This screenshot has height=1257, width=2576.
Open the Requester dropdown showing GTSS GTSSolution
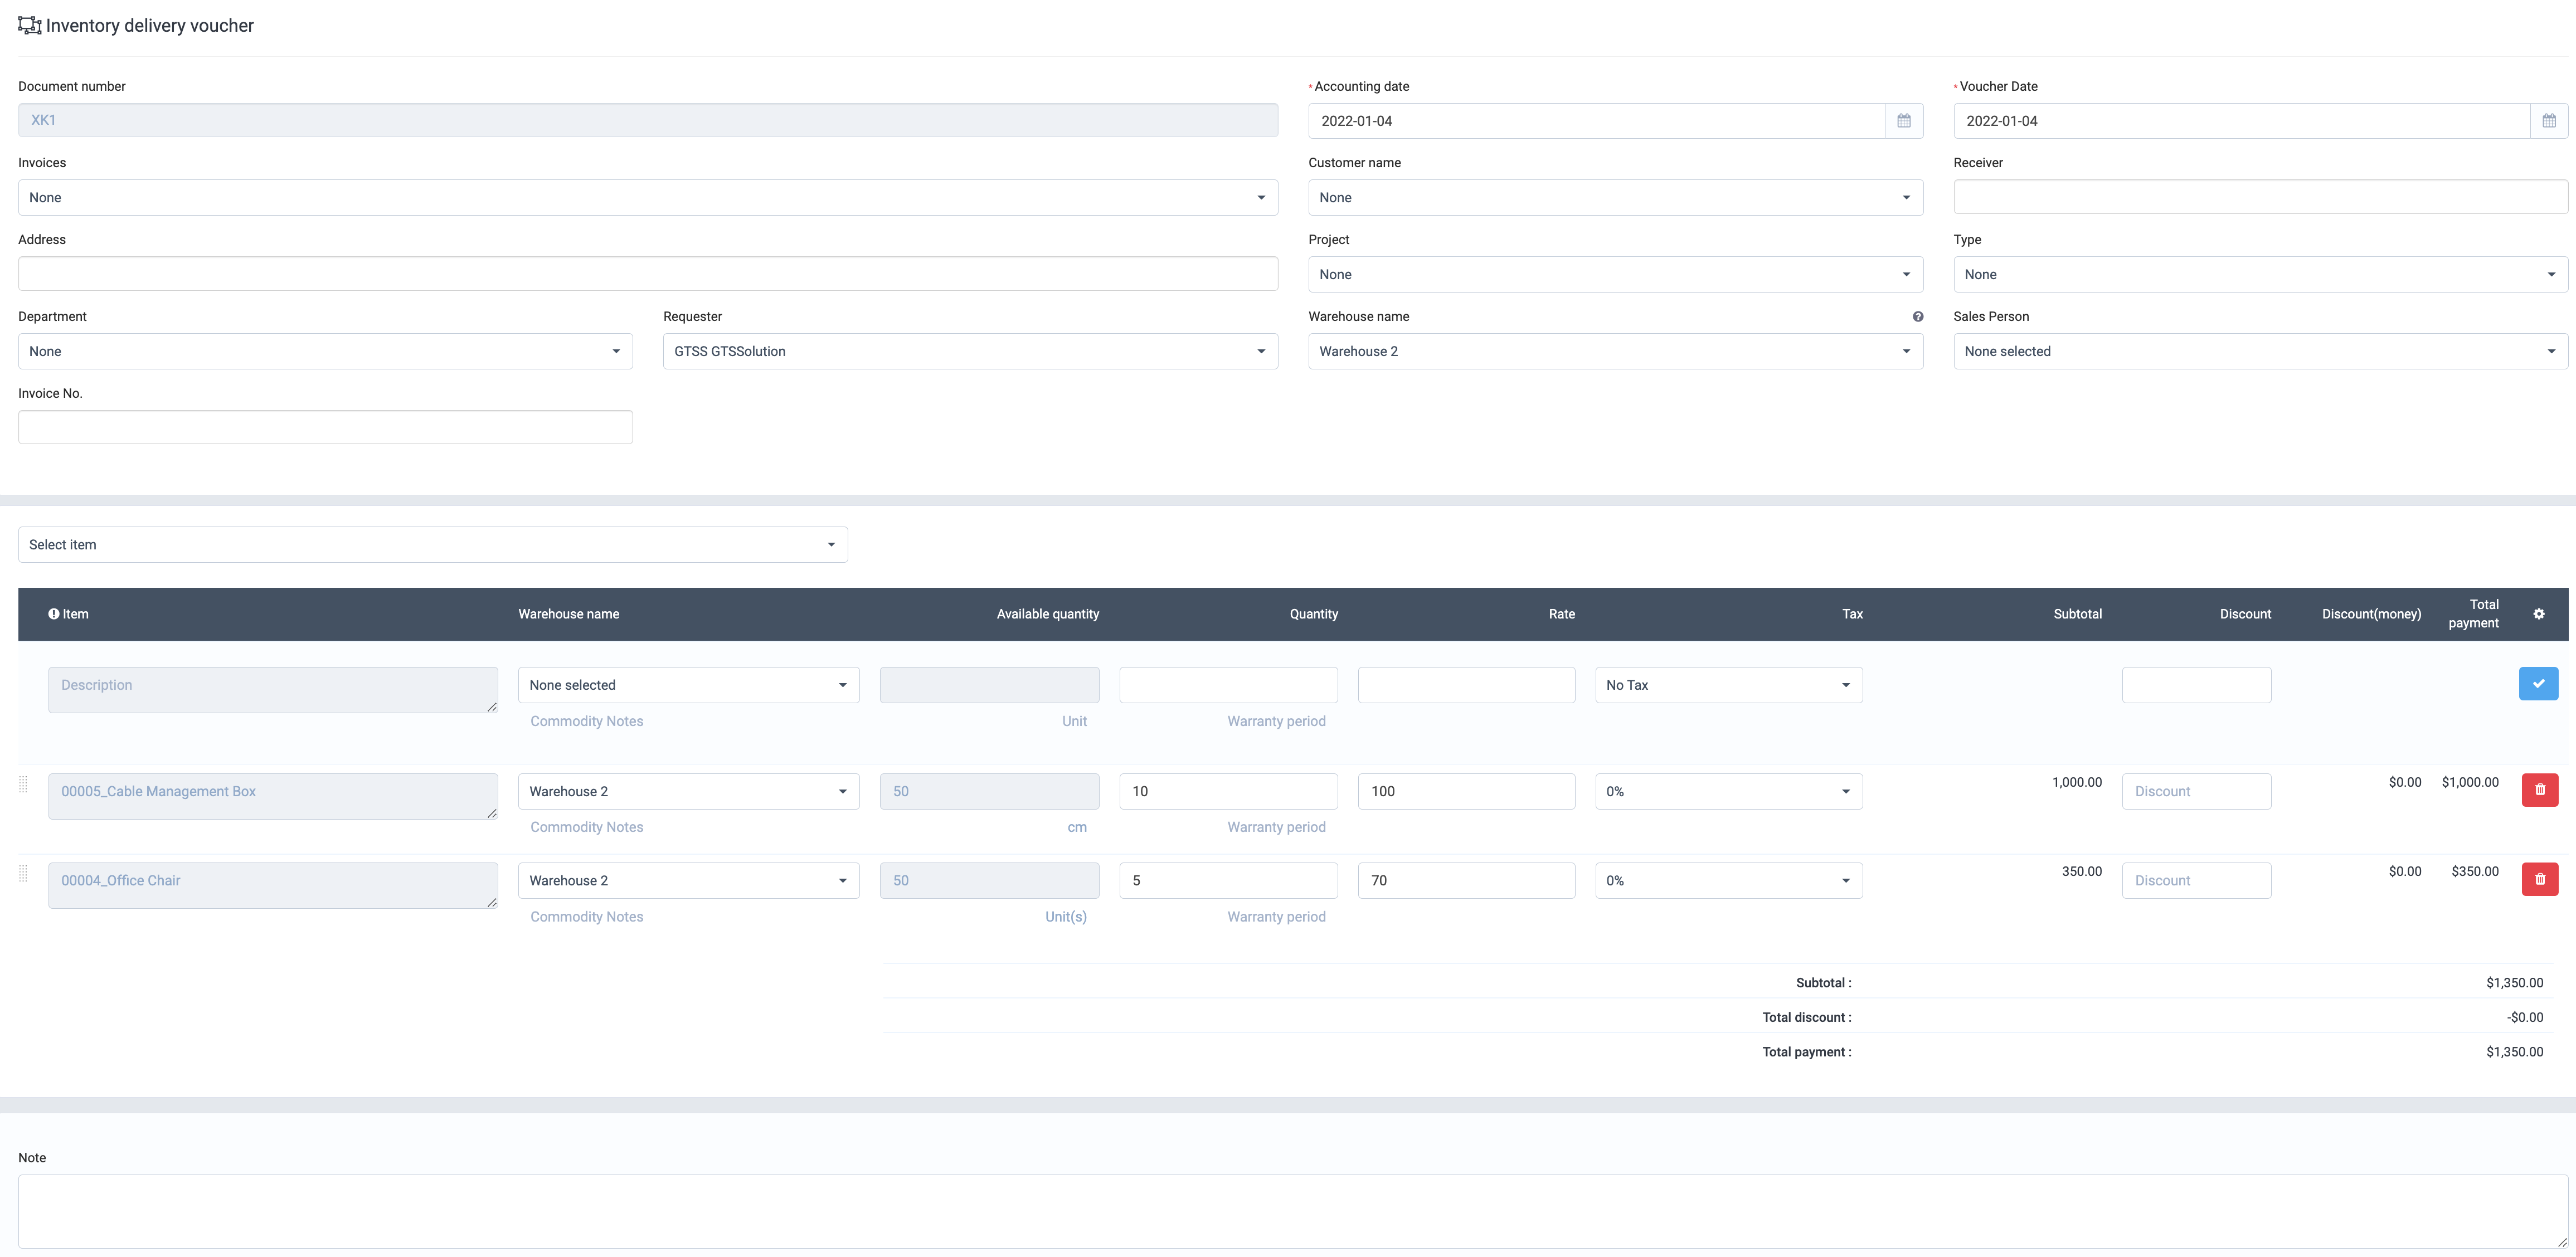(970, 352)
